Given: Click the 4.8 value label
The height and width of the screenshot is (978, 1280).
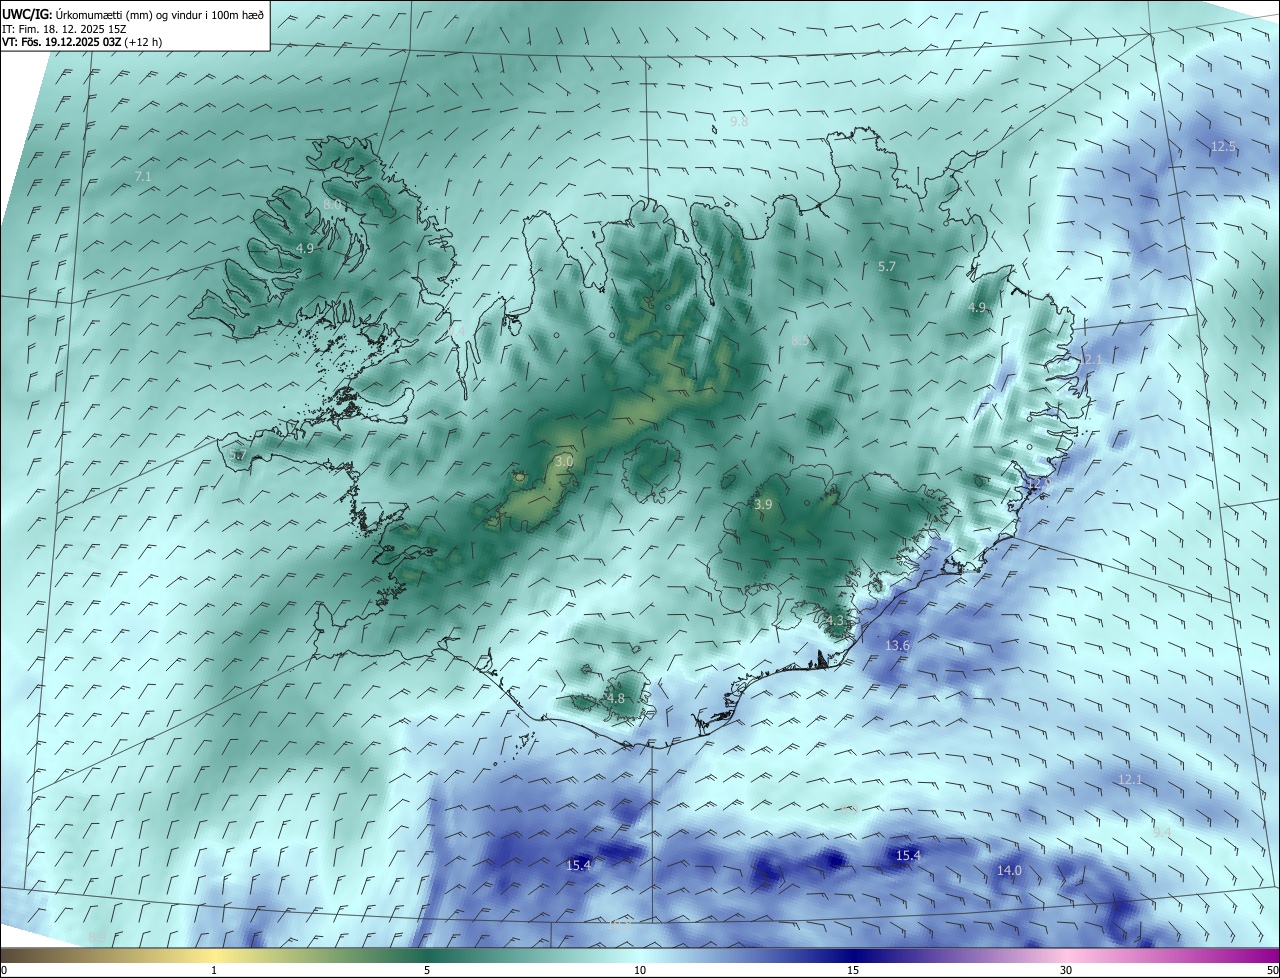Looking at the screenshot, I should (615, 698).
